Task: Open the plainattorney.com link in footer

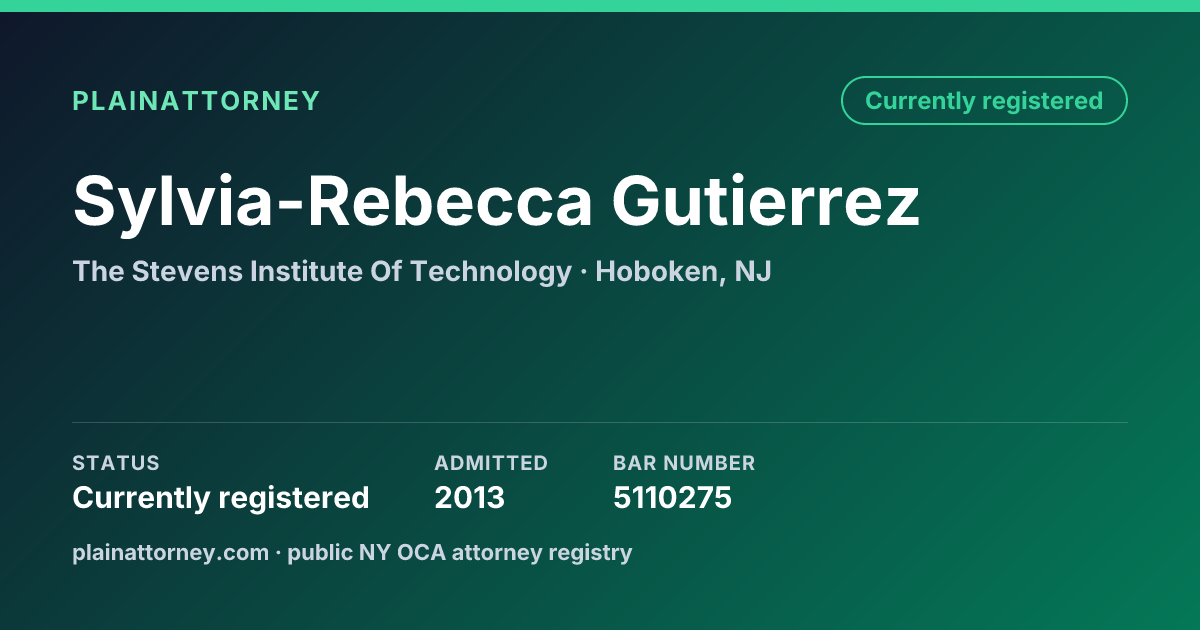Action: (x=171, y=552)
